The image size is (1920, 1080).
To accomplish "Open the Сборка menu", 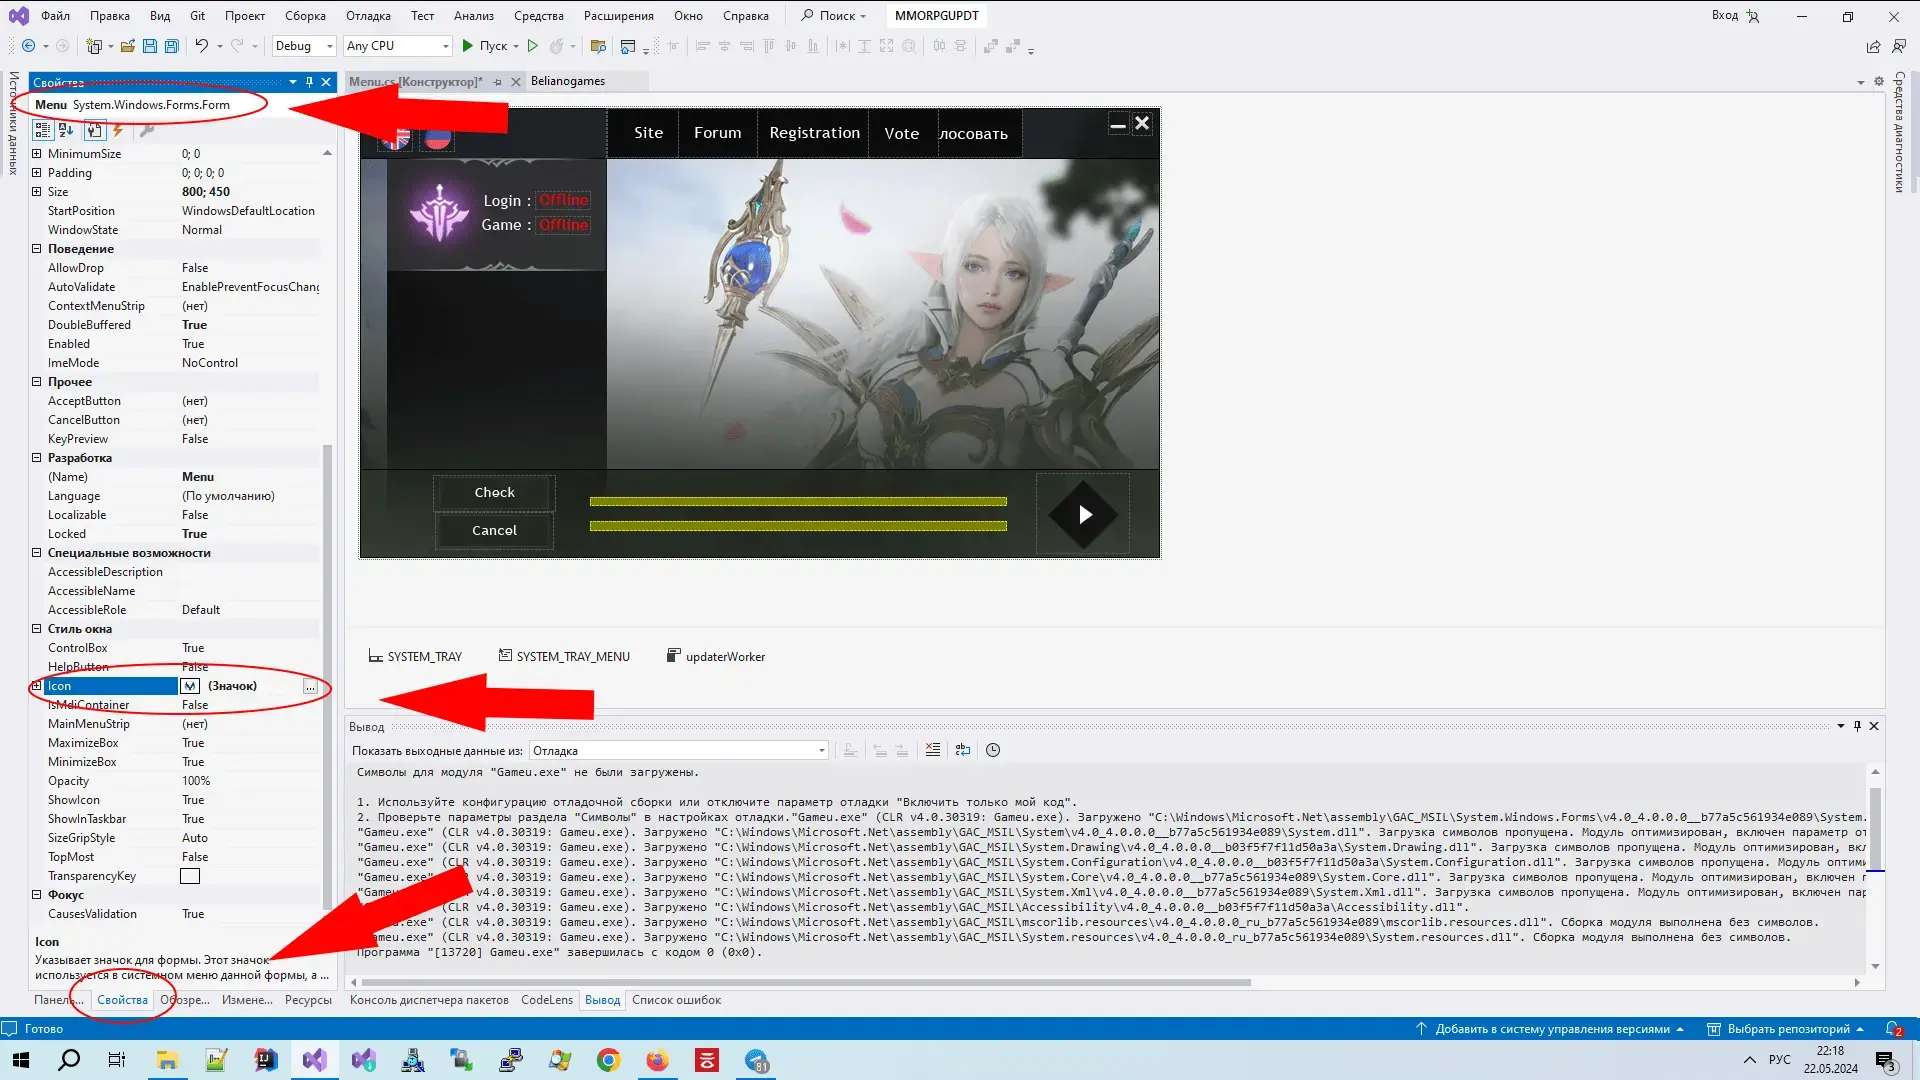I will tap(305, 16).
